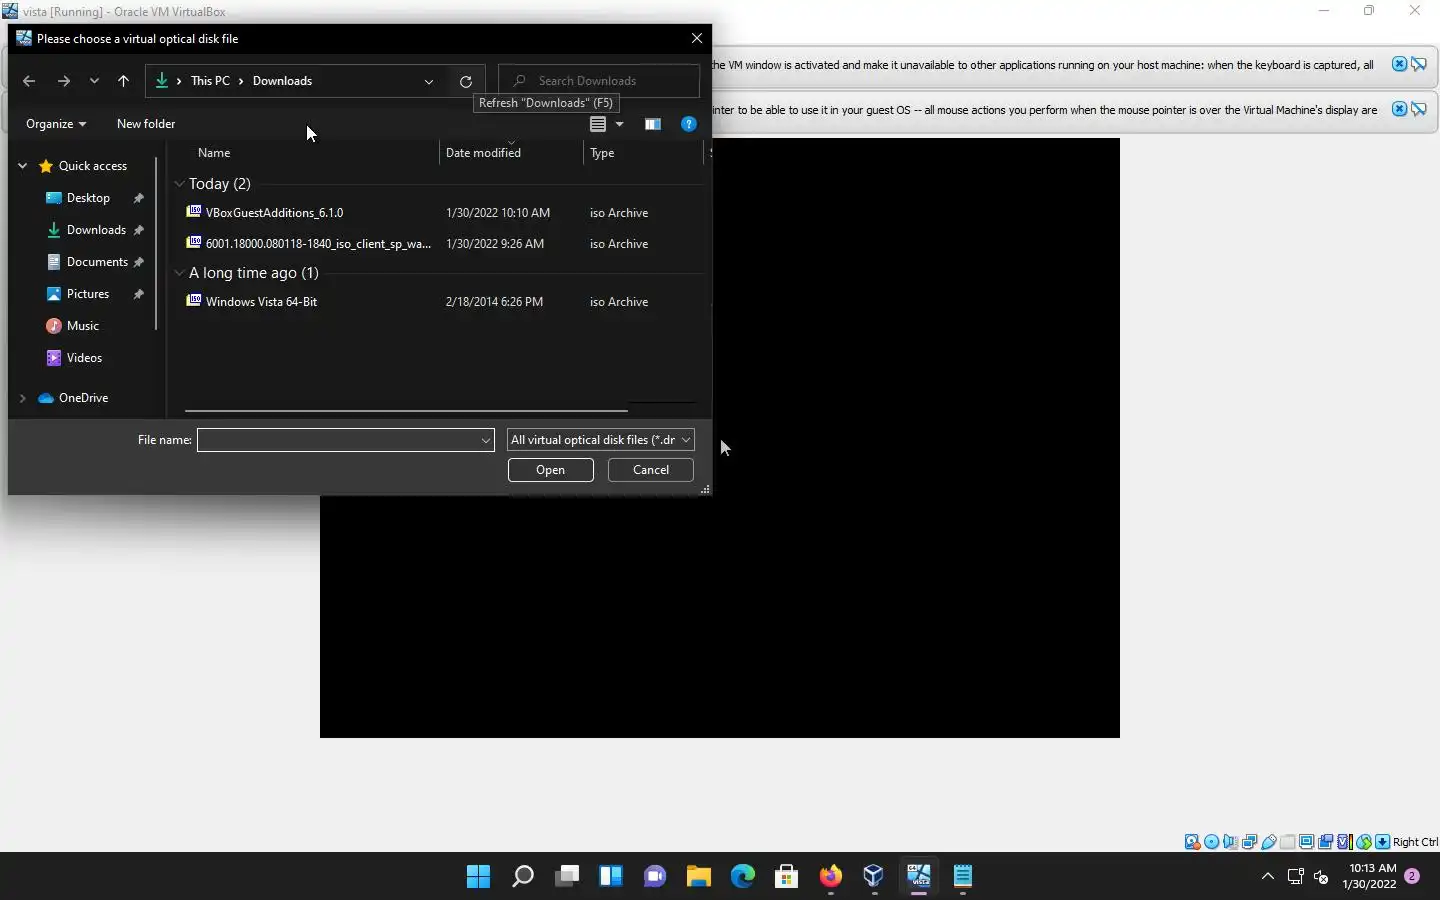Collapse the A long time ago (1) group
Image resolution: width=1440 pixels, height=900 pixels.
click(x=179, y=273)
